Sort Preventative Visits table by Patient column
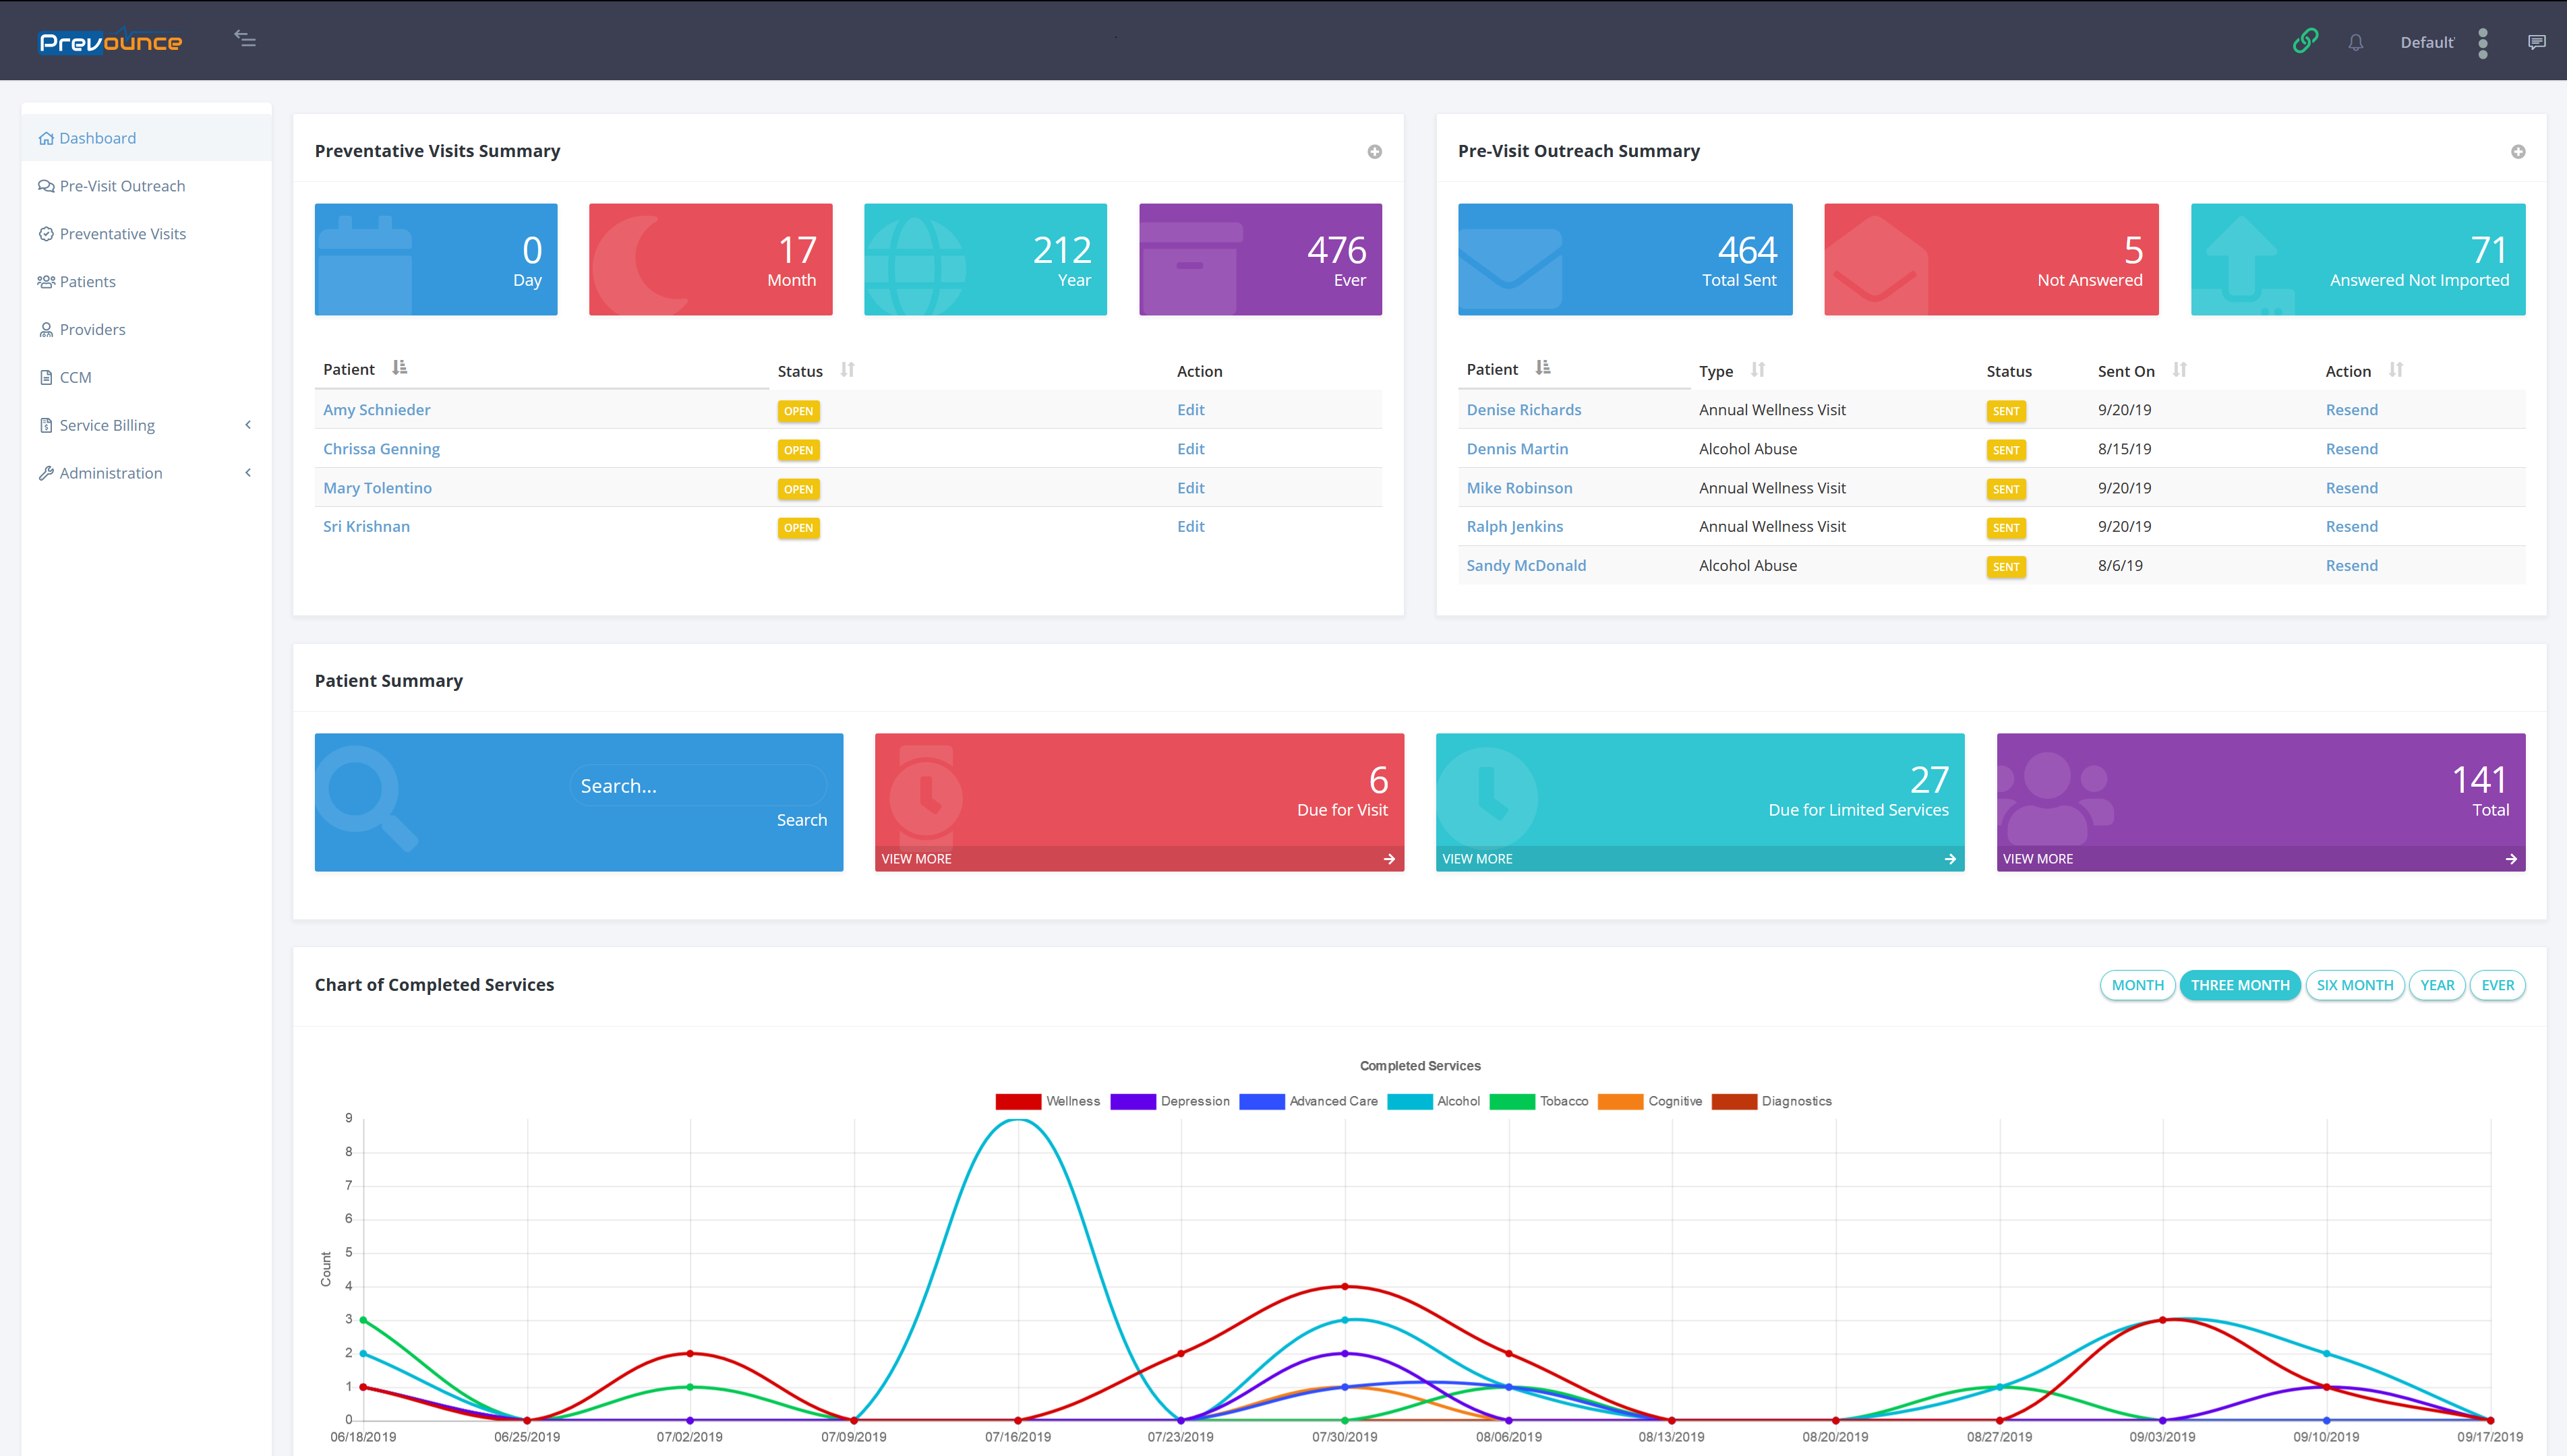The width and height of the screenshot is (2567, 1456). coord(399,369)
